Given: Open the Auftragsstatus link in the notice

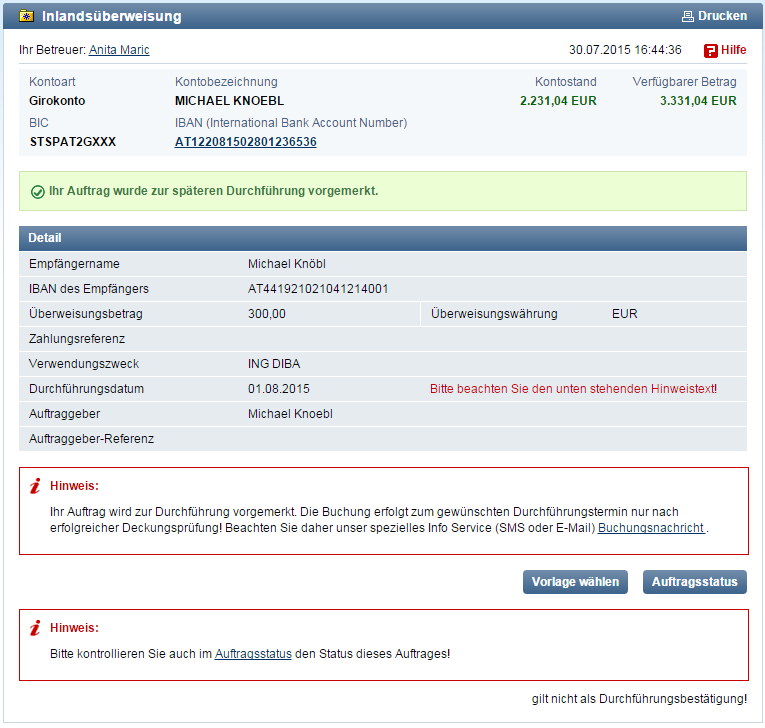Looking at the screenshot, I should coord(253,654).
